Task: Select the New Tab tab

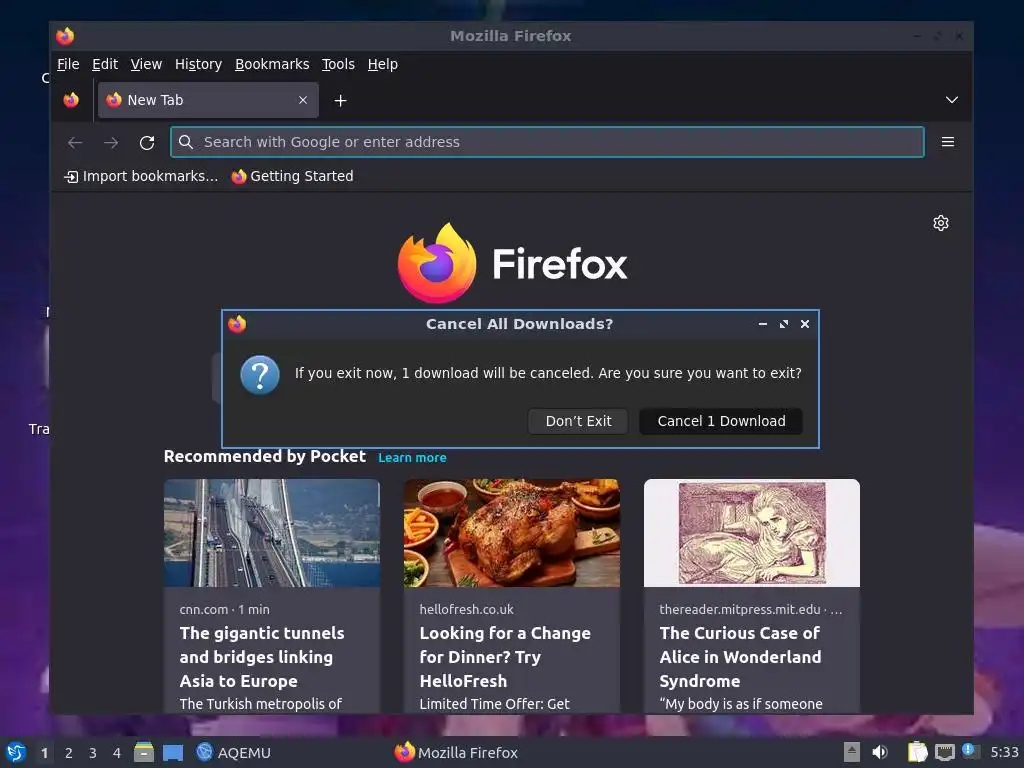Action: 208,100
